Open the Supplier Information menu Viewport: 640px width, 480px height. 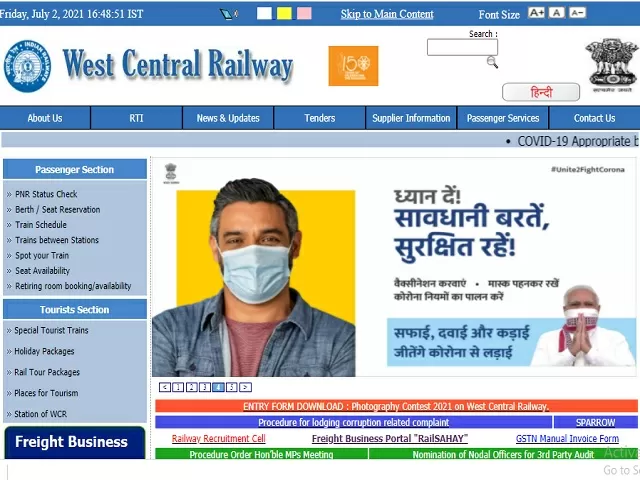pyautogui.click(x=411, y=118)
